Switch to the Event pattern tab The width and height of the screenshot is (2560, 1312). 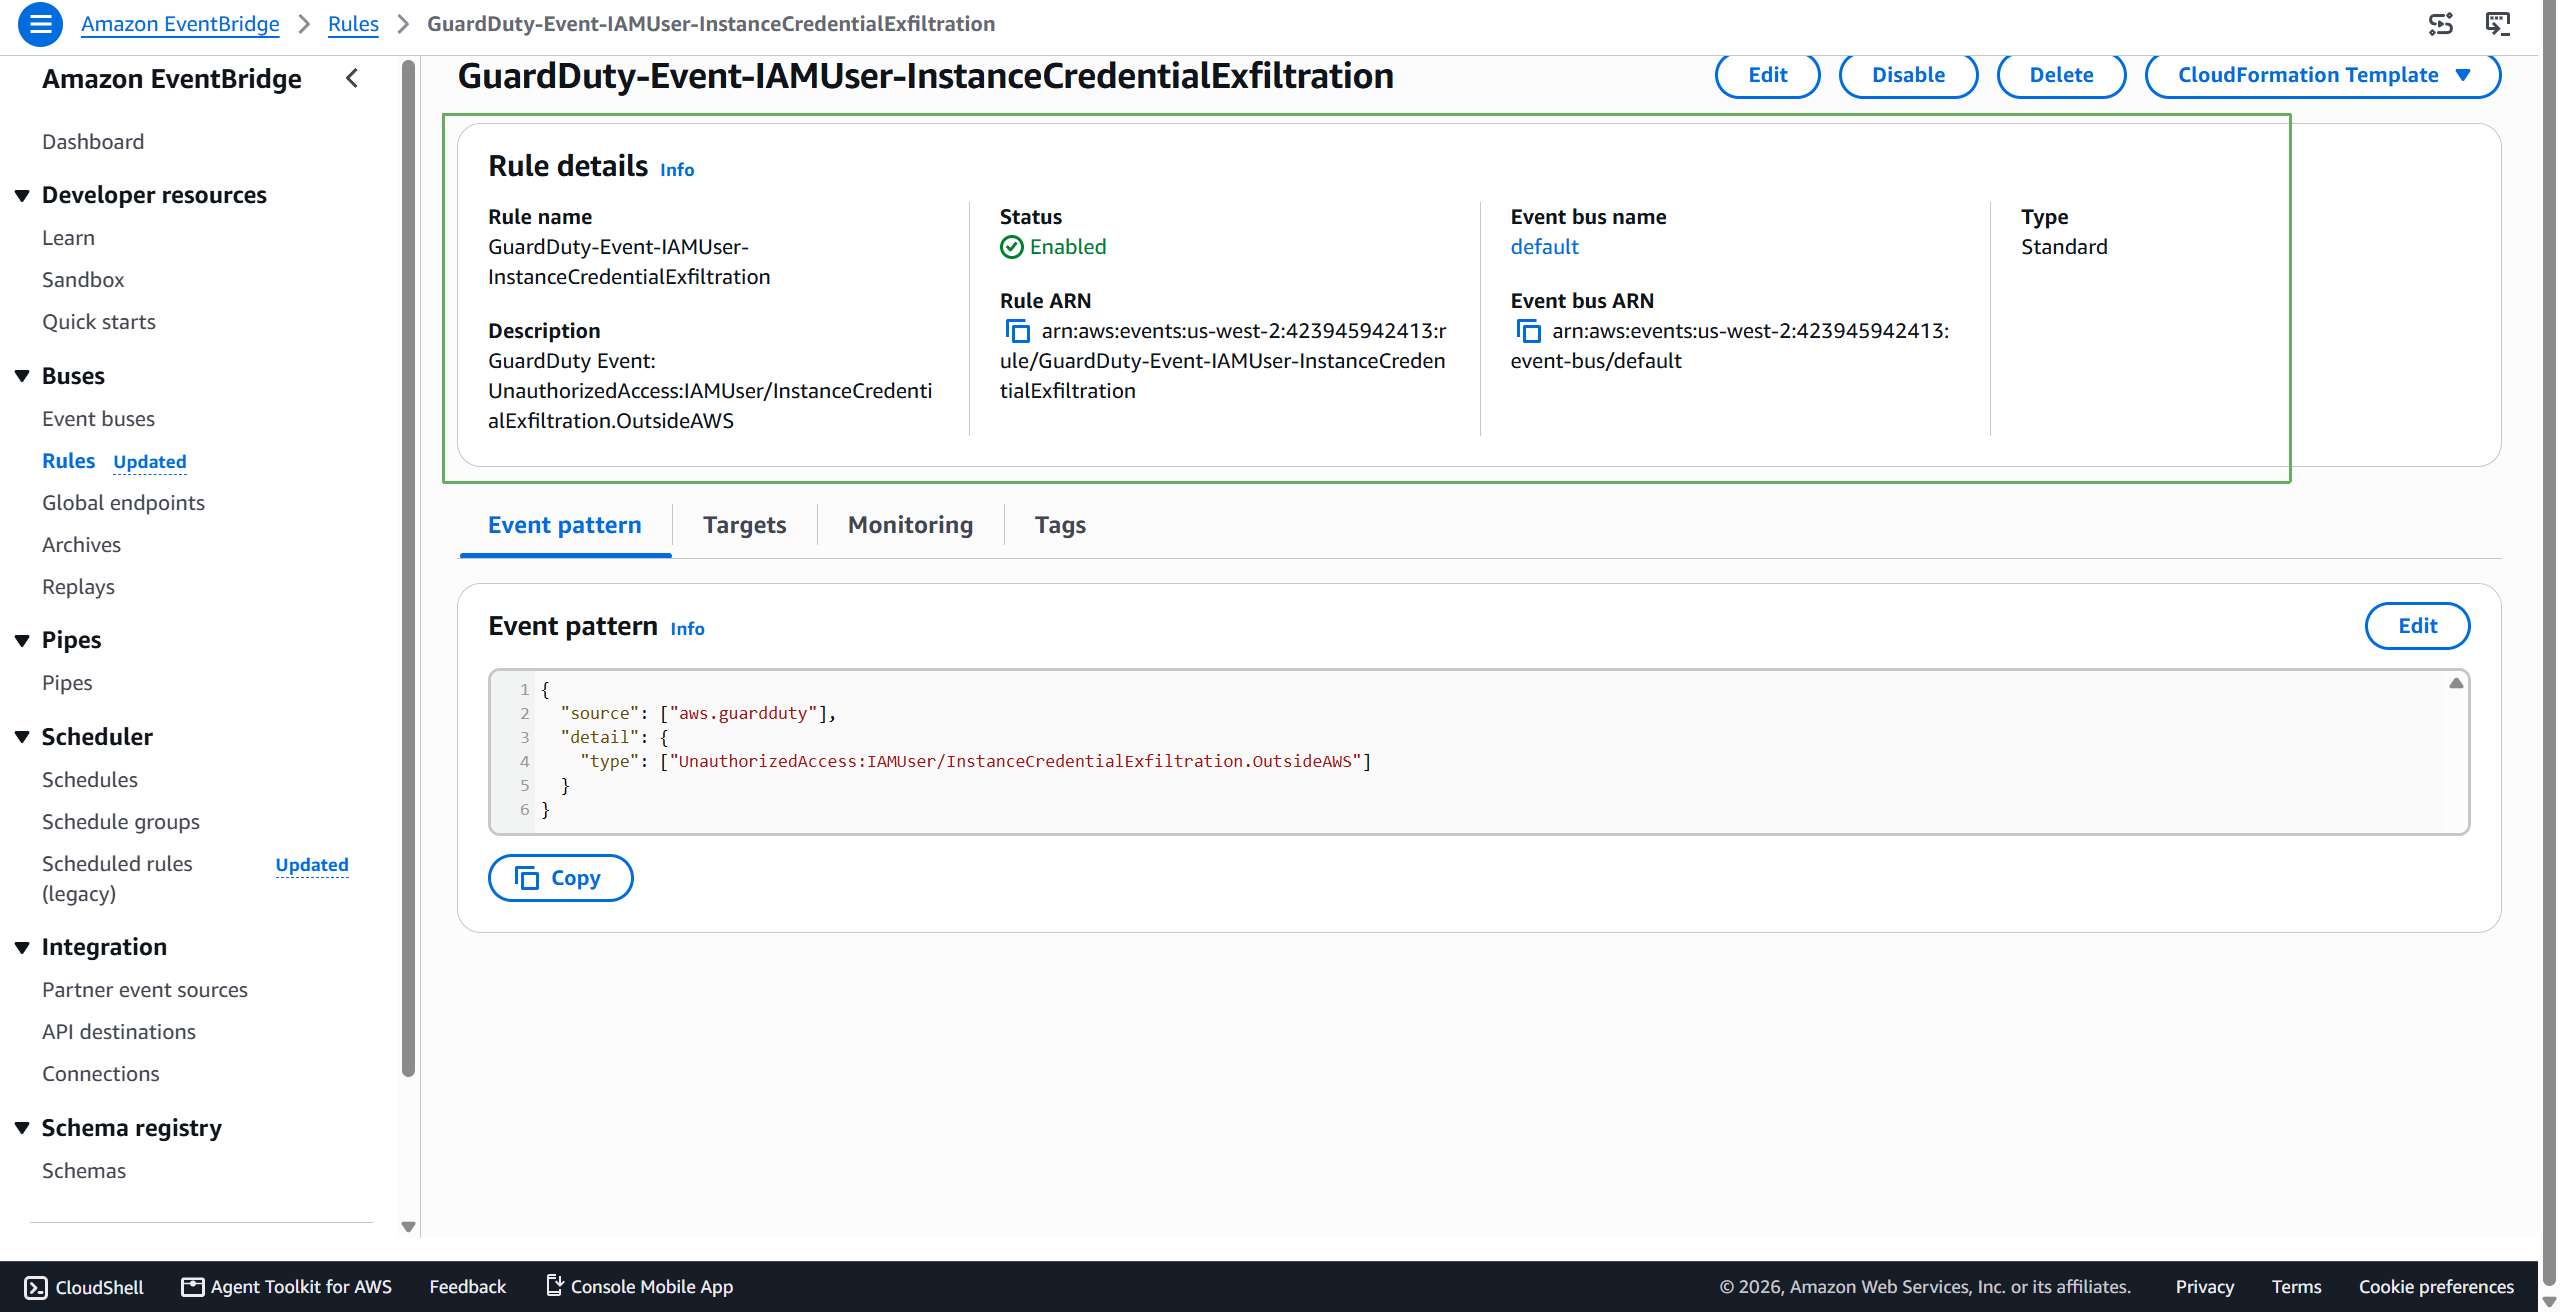click(x=565, y=525)
